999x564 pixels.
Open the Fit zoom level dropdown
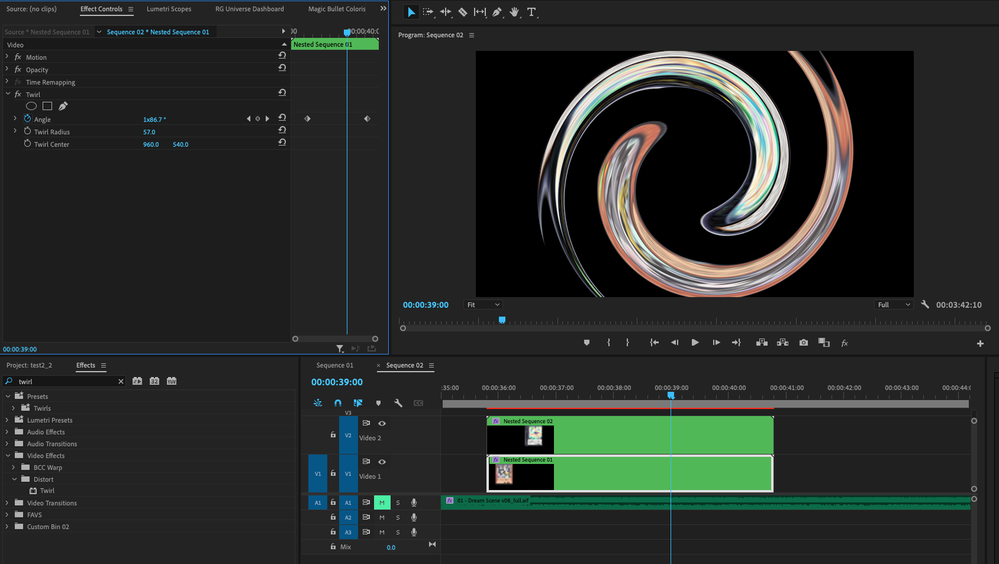[x=484, y=305]
